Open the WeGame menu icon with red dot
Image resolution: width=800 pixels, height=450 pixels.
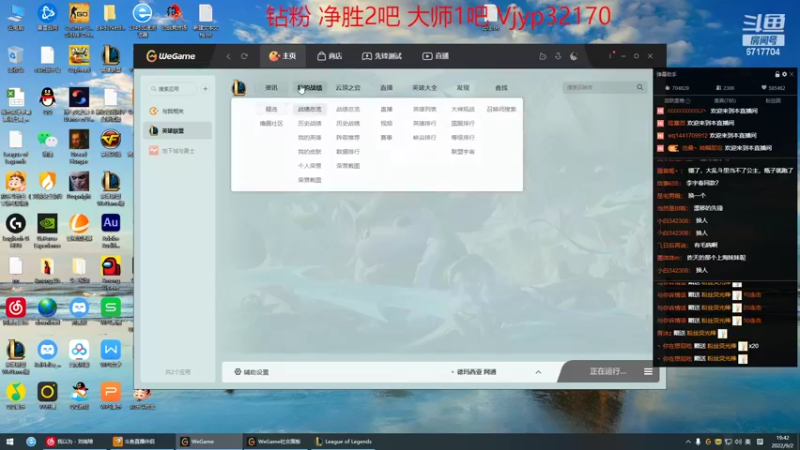tap(611, 55)
